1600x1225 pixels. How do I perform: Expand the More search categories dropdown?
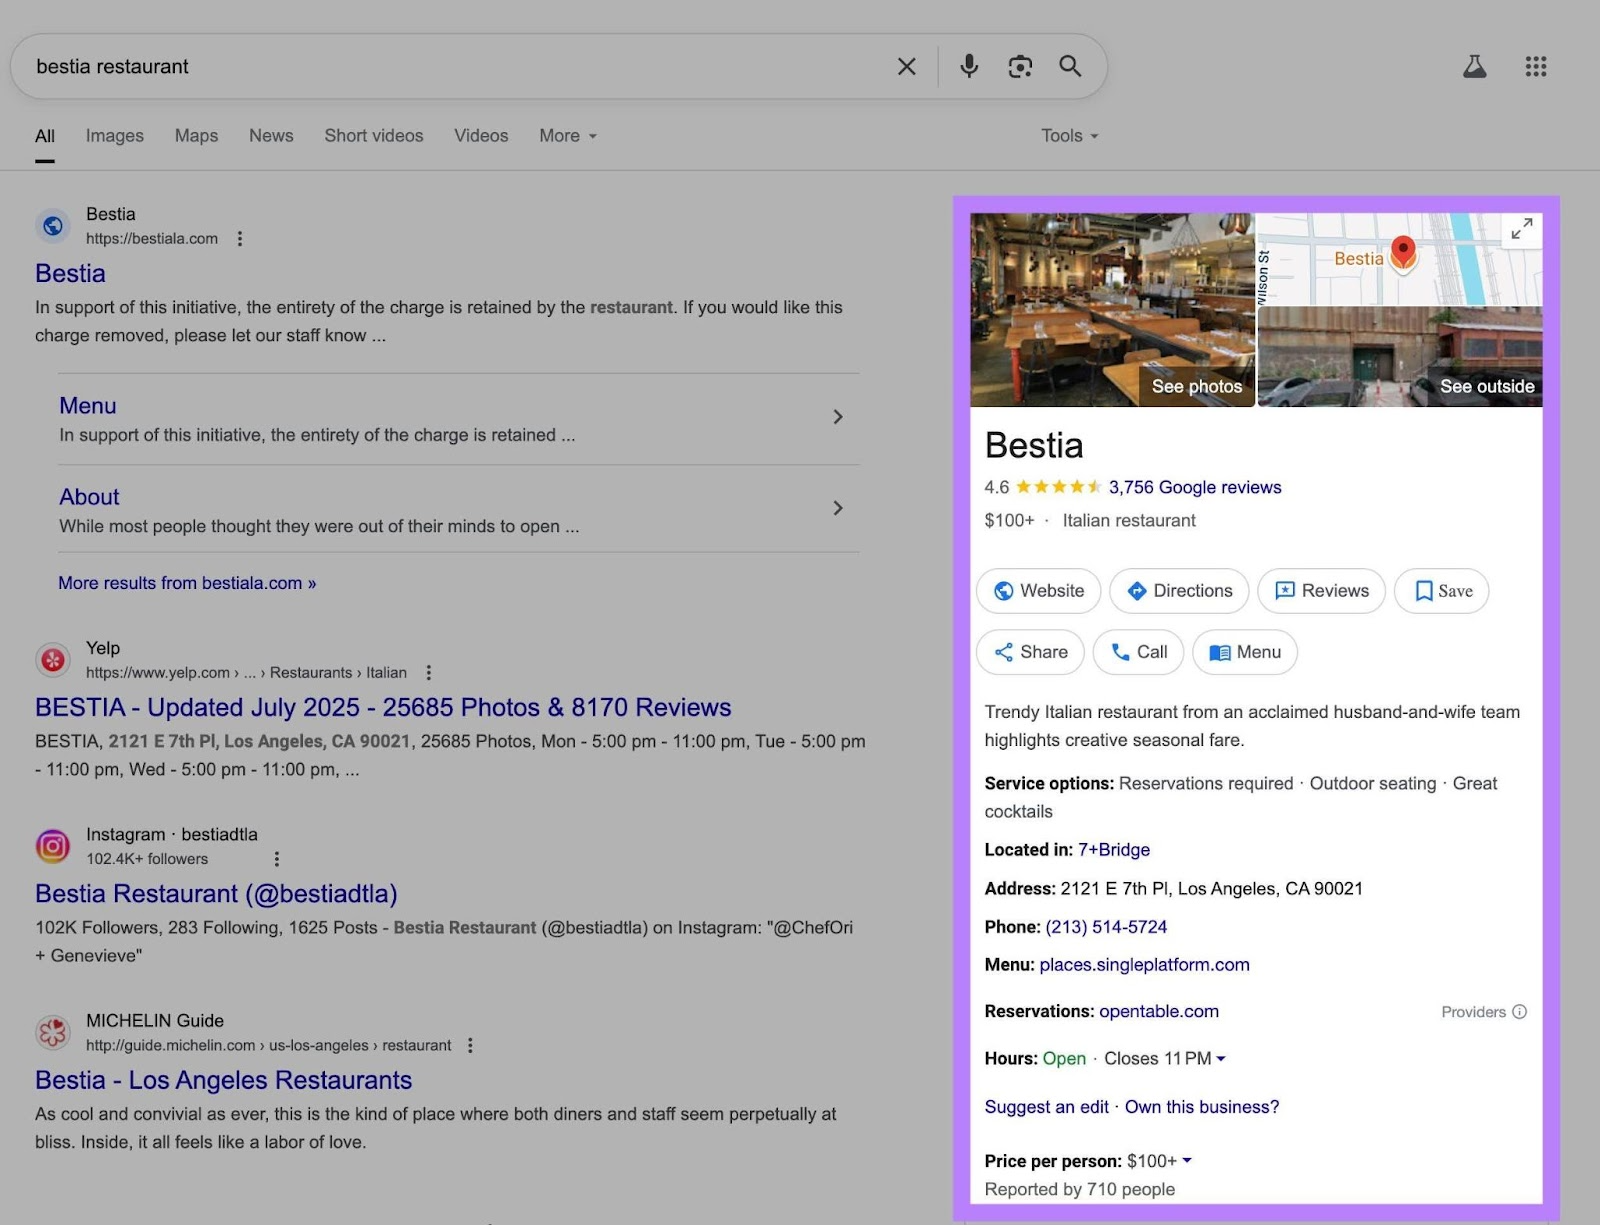click(x=566, y=135)
